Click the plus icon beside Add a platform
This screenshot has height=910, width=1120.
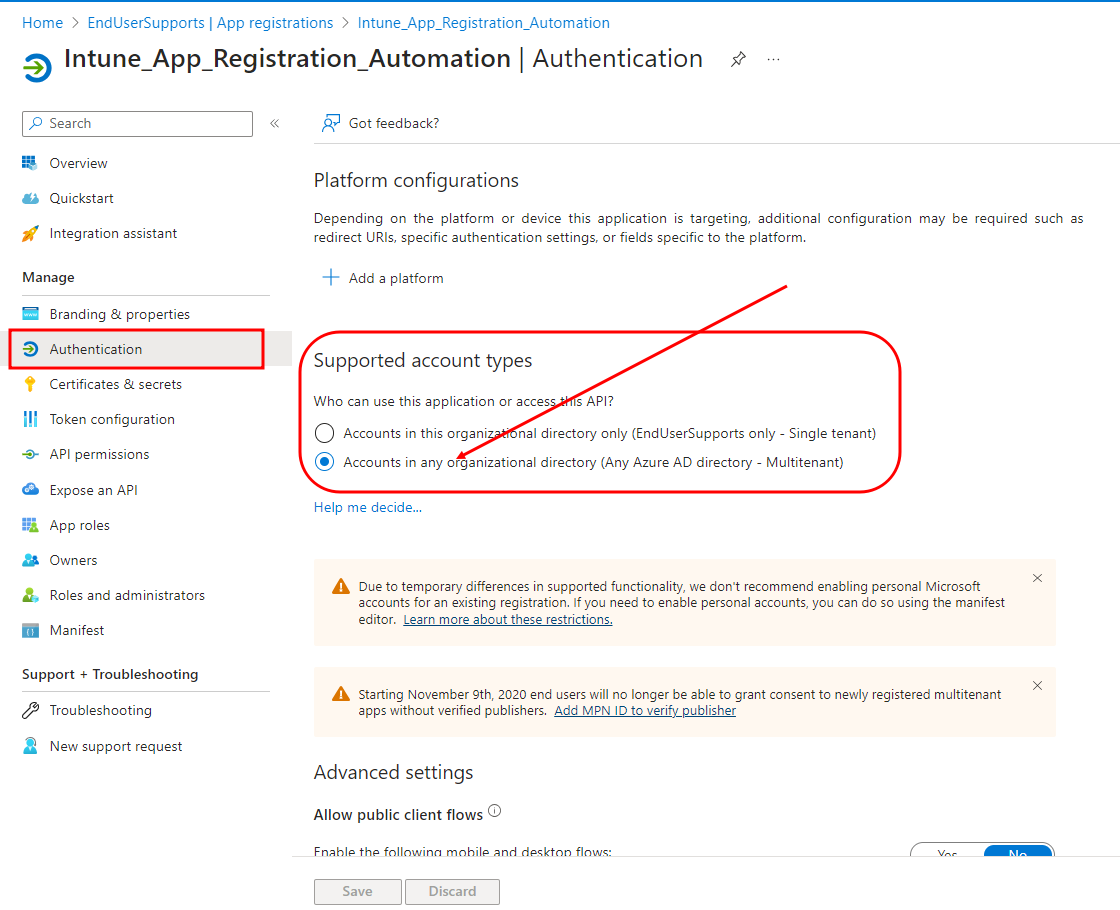[330, 277]
